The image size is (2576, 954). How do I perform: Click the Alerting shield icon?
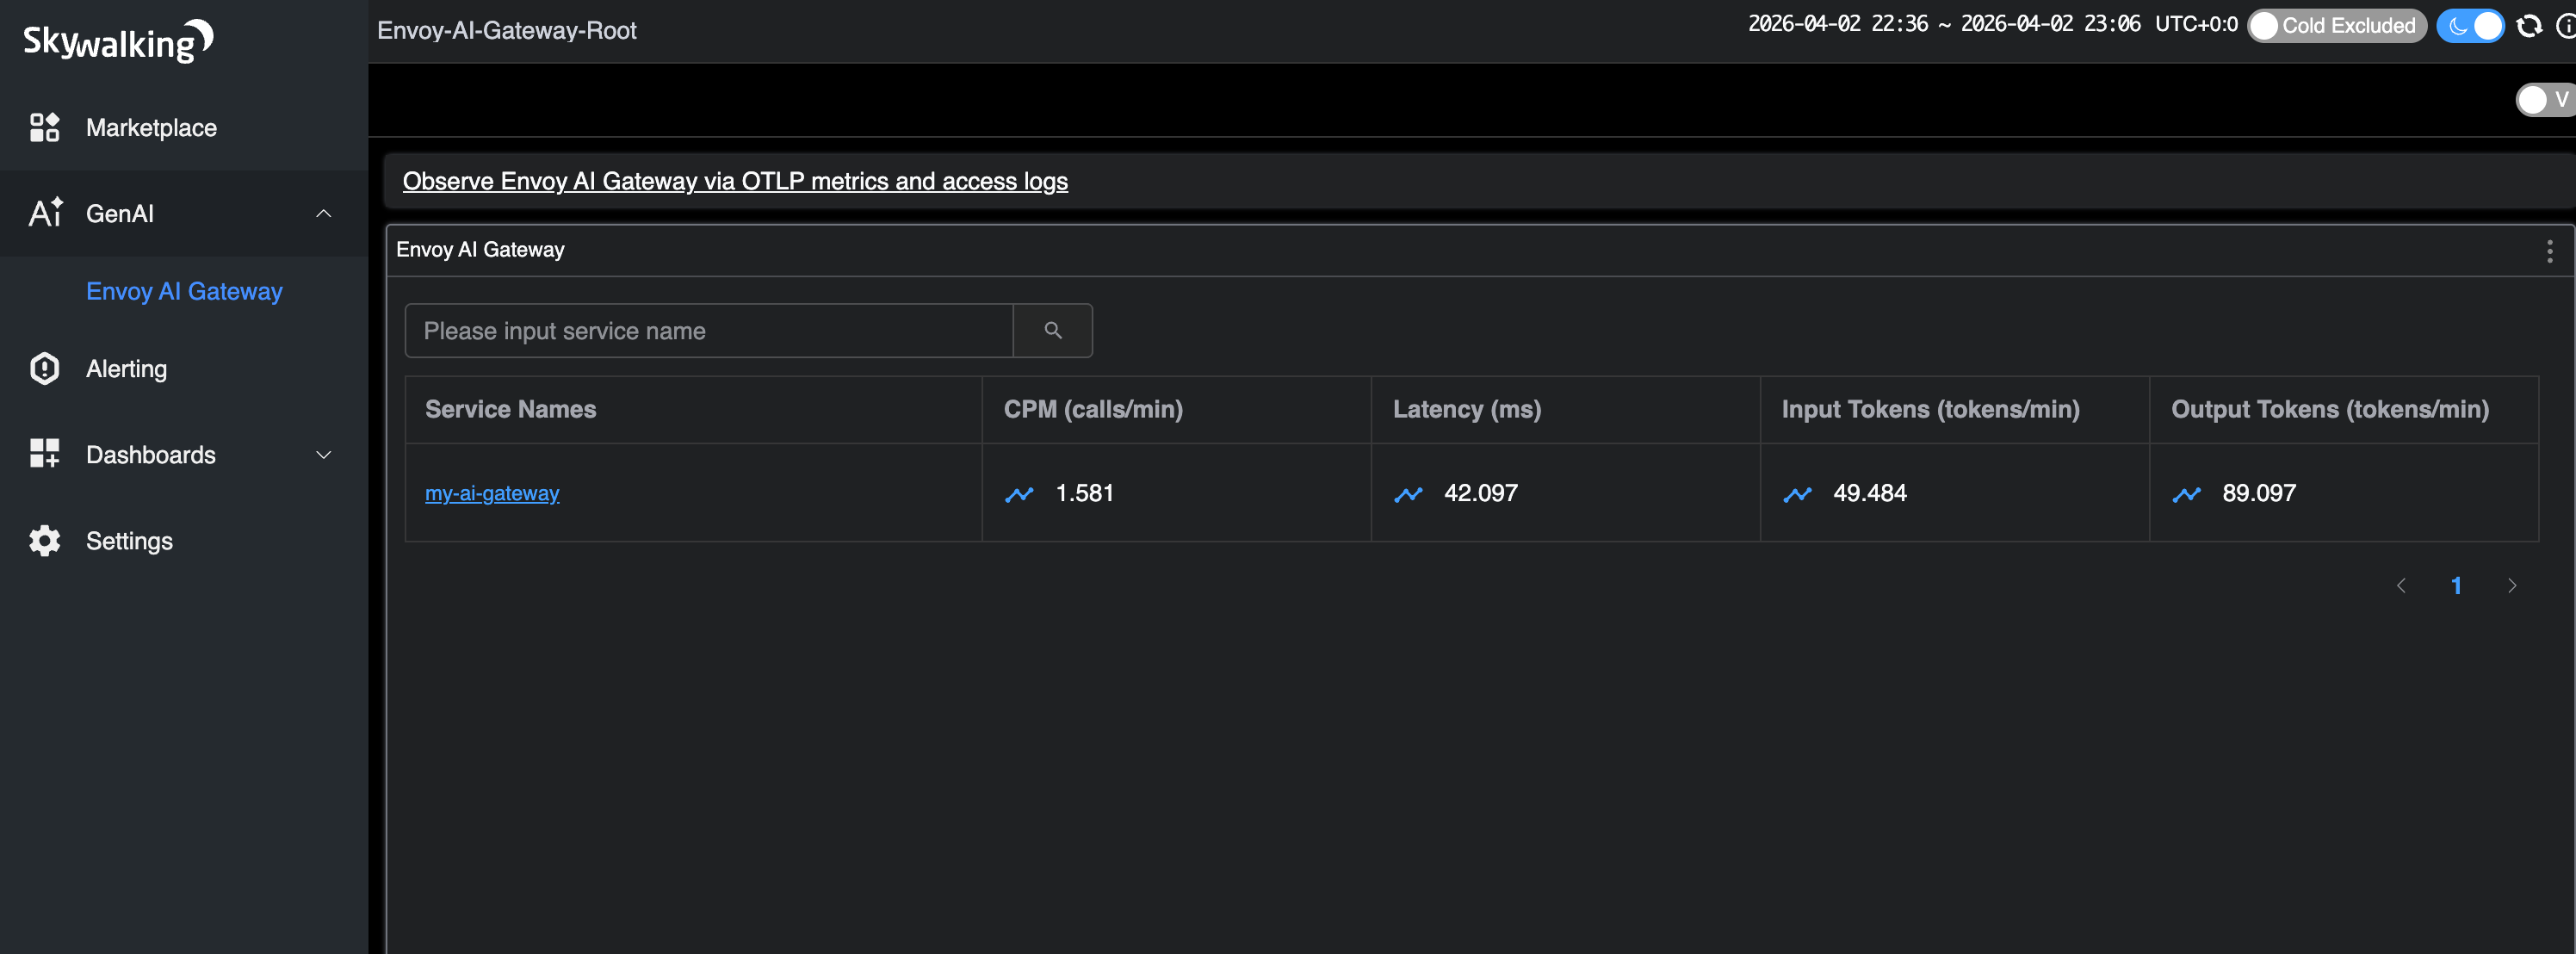pyautogui.click(x=44, y=368)
